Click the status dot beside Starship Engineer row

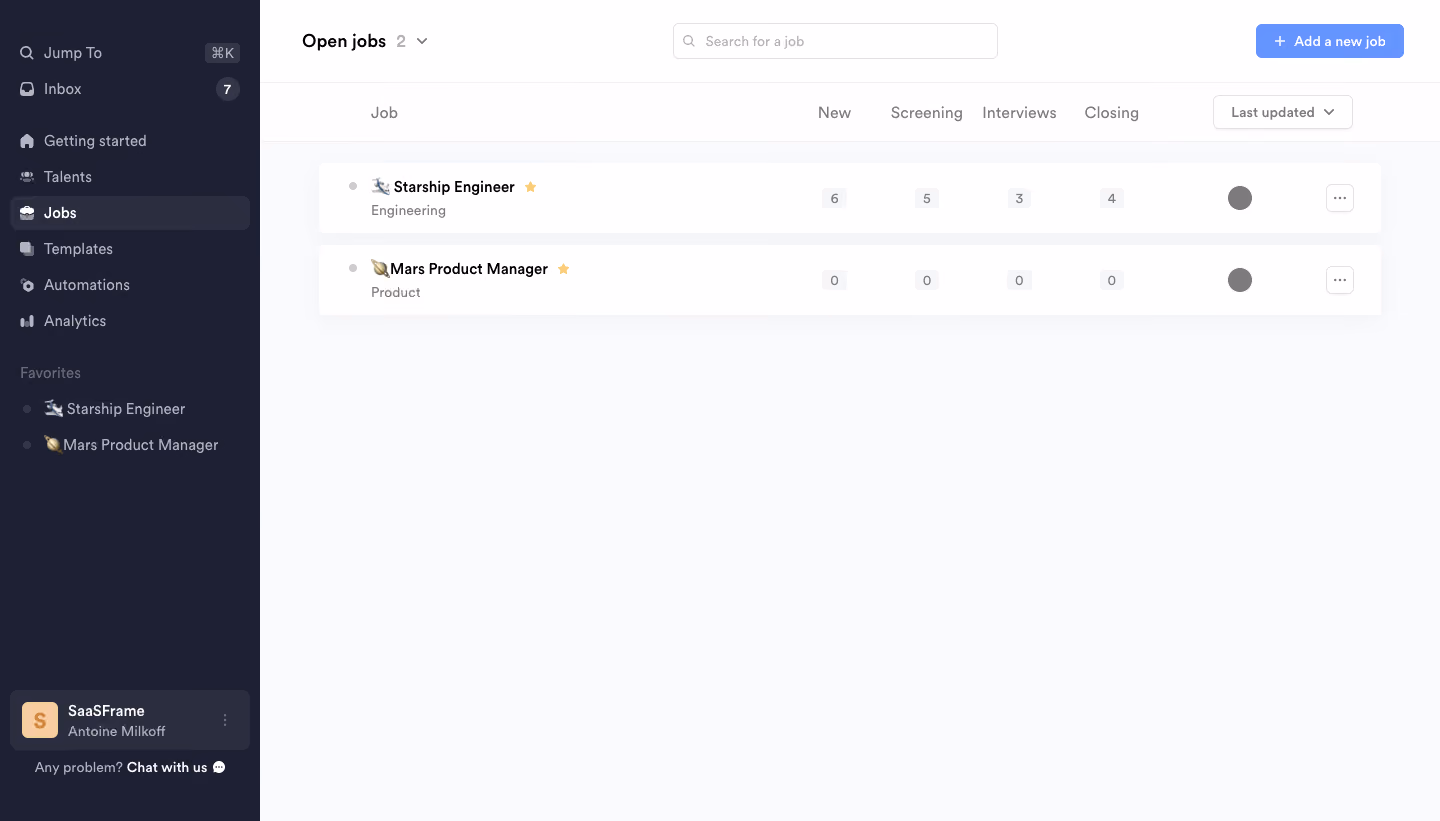[353, 186]
